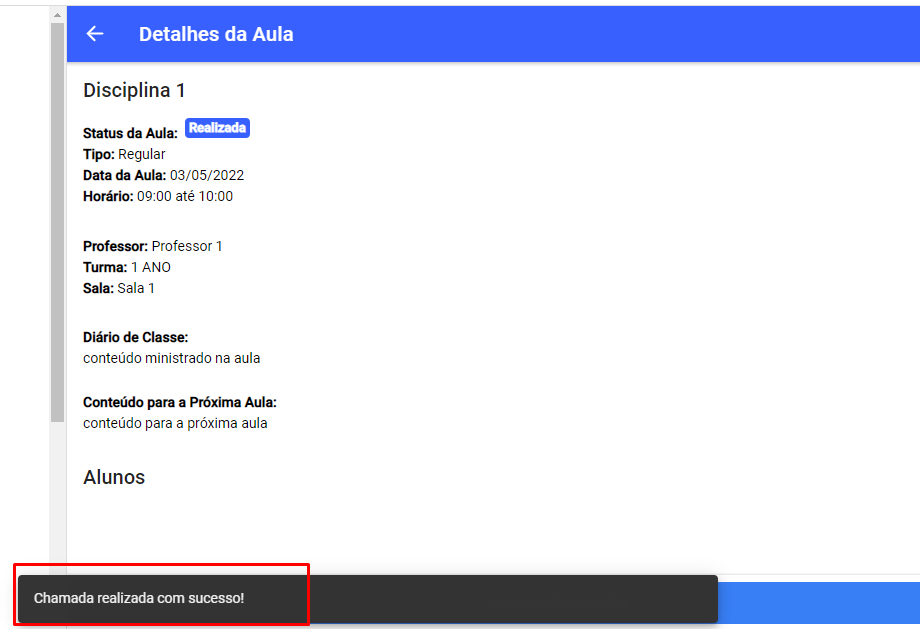
Task: Click the Tipo value Regular
Action: point(142,154)
